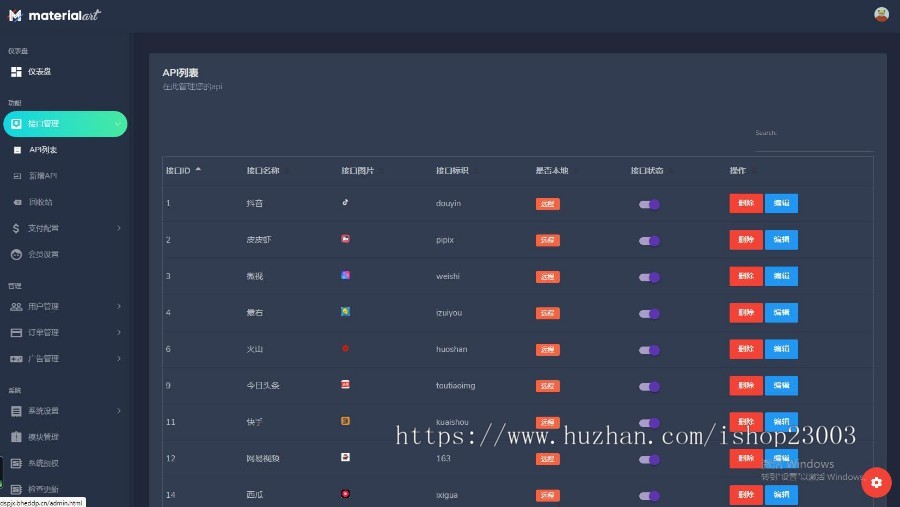Expand the 用户管理 submenu arrow
Image resolution: width=900 pixels, height=507 pixels.
coord(119,307)
